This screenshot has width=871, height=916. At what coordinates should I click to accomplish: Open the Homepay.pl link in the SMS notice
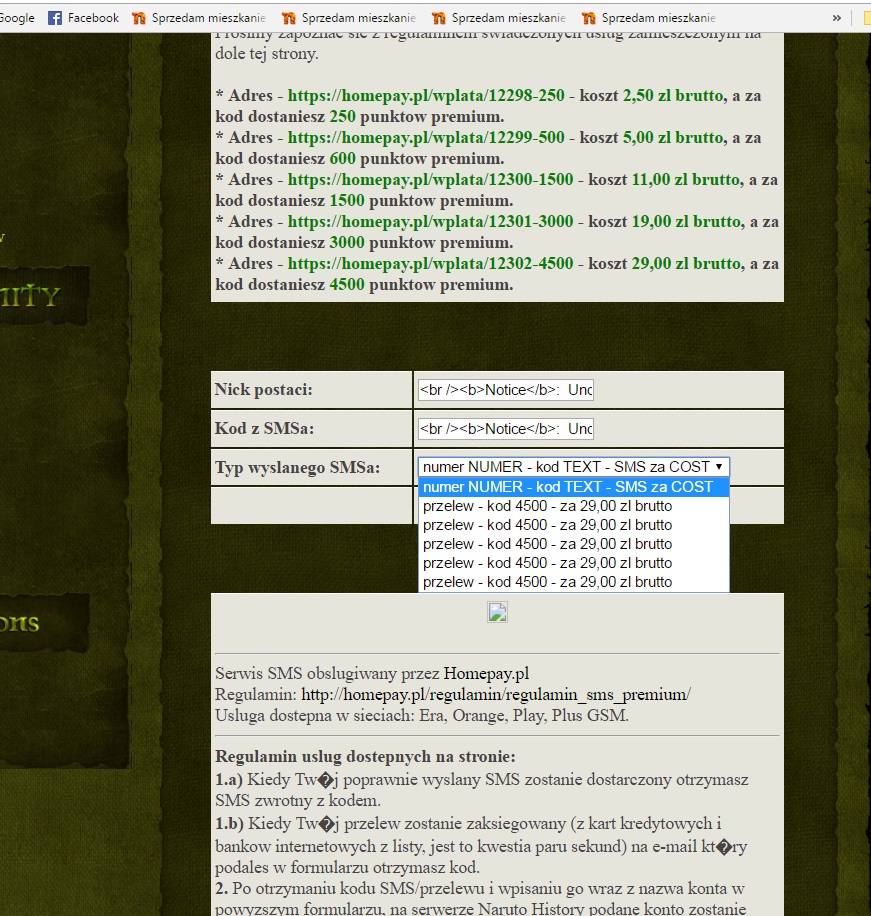point(486,674)
